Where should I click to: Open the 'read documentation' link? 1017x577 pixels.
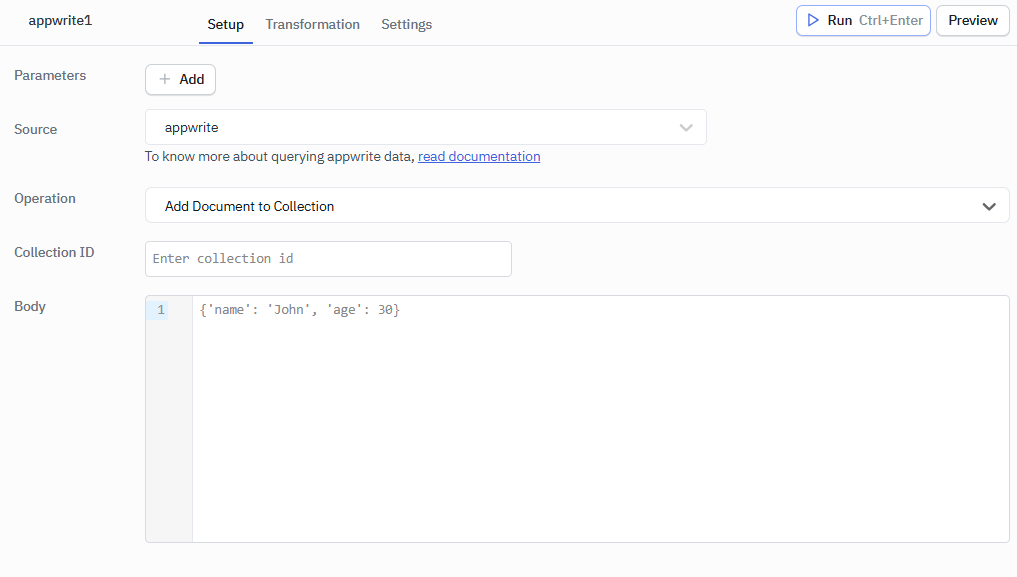pos(478,156)
